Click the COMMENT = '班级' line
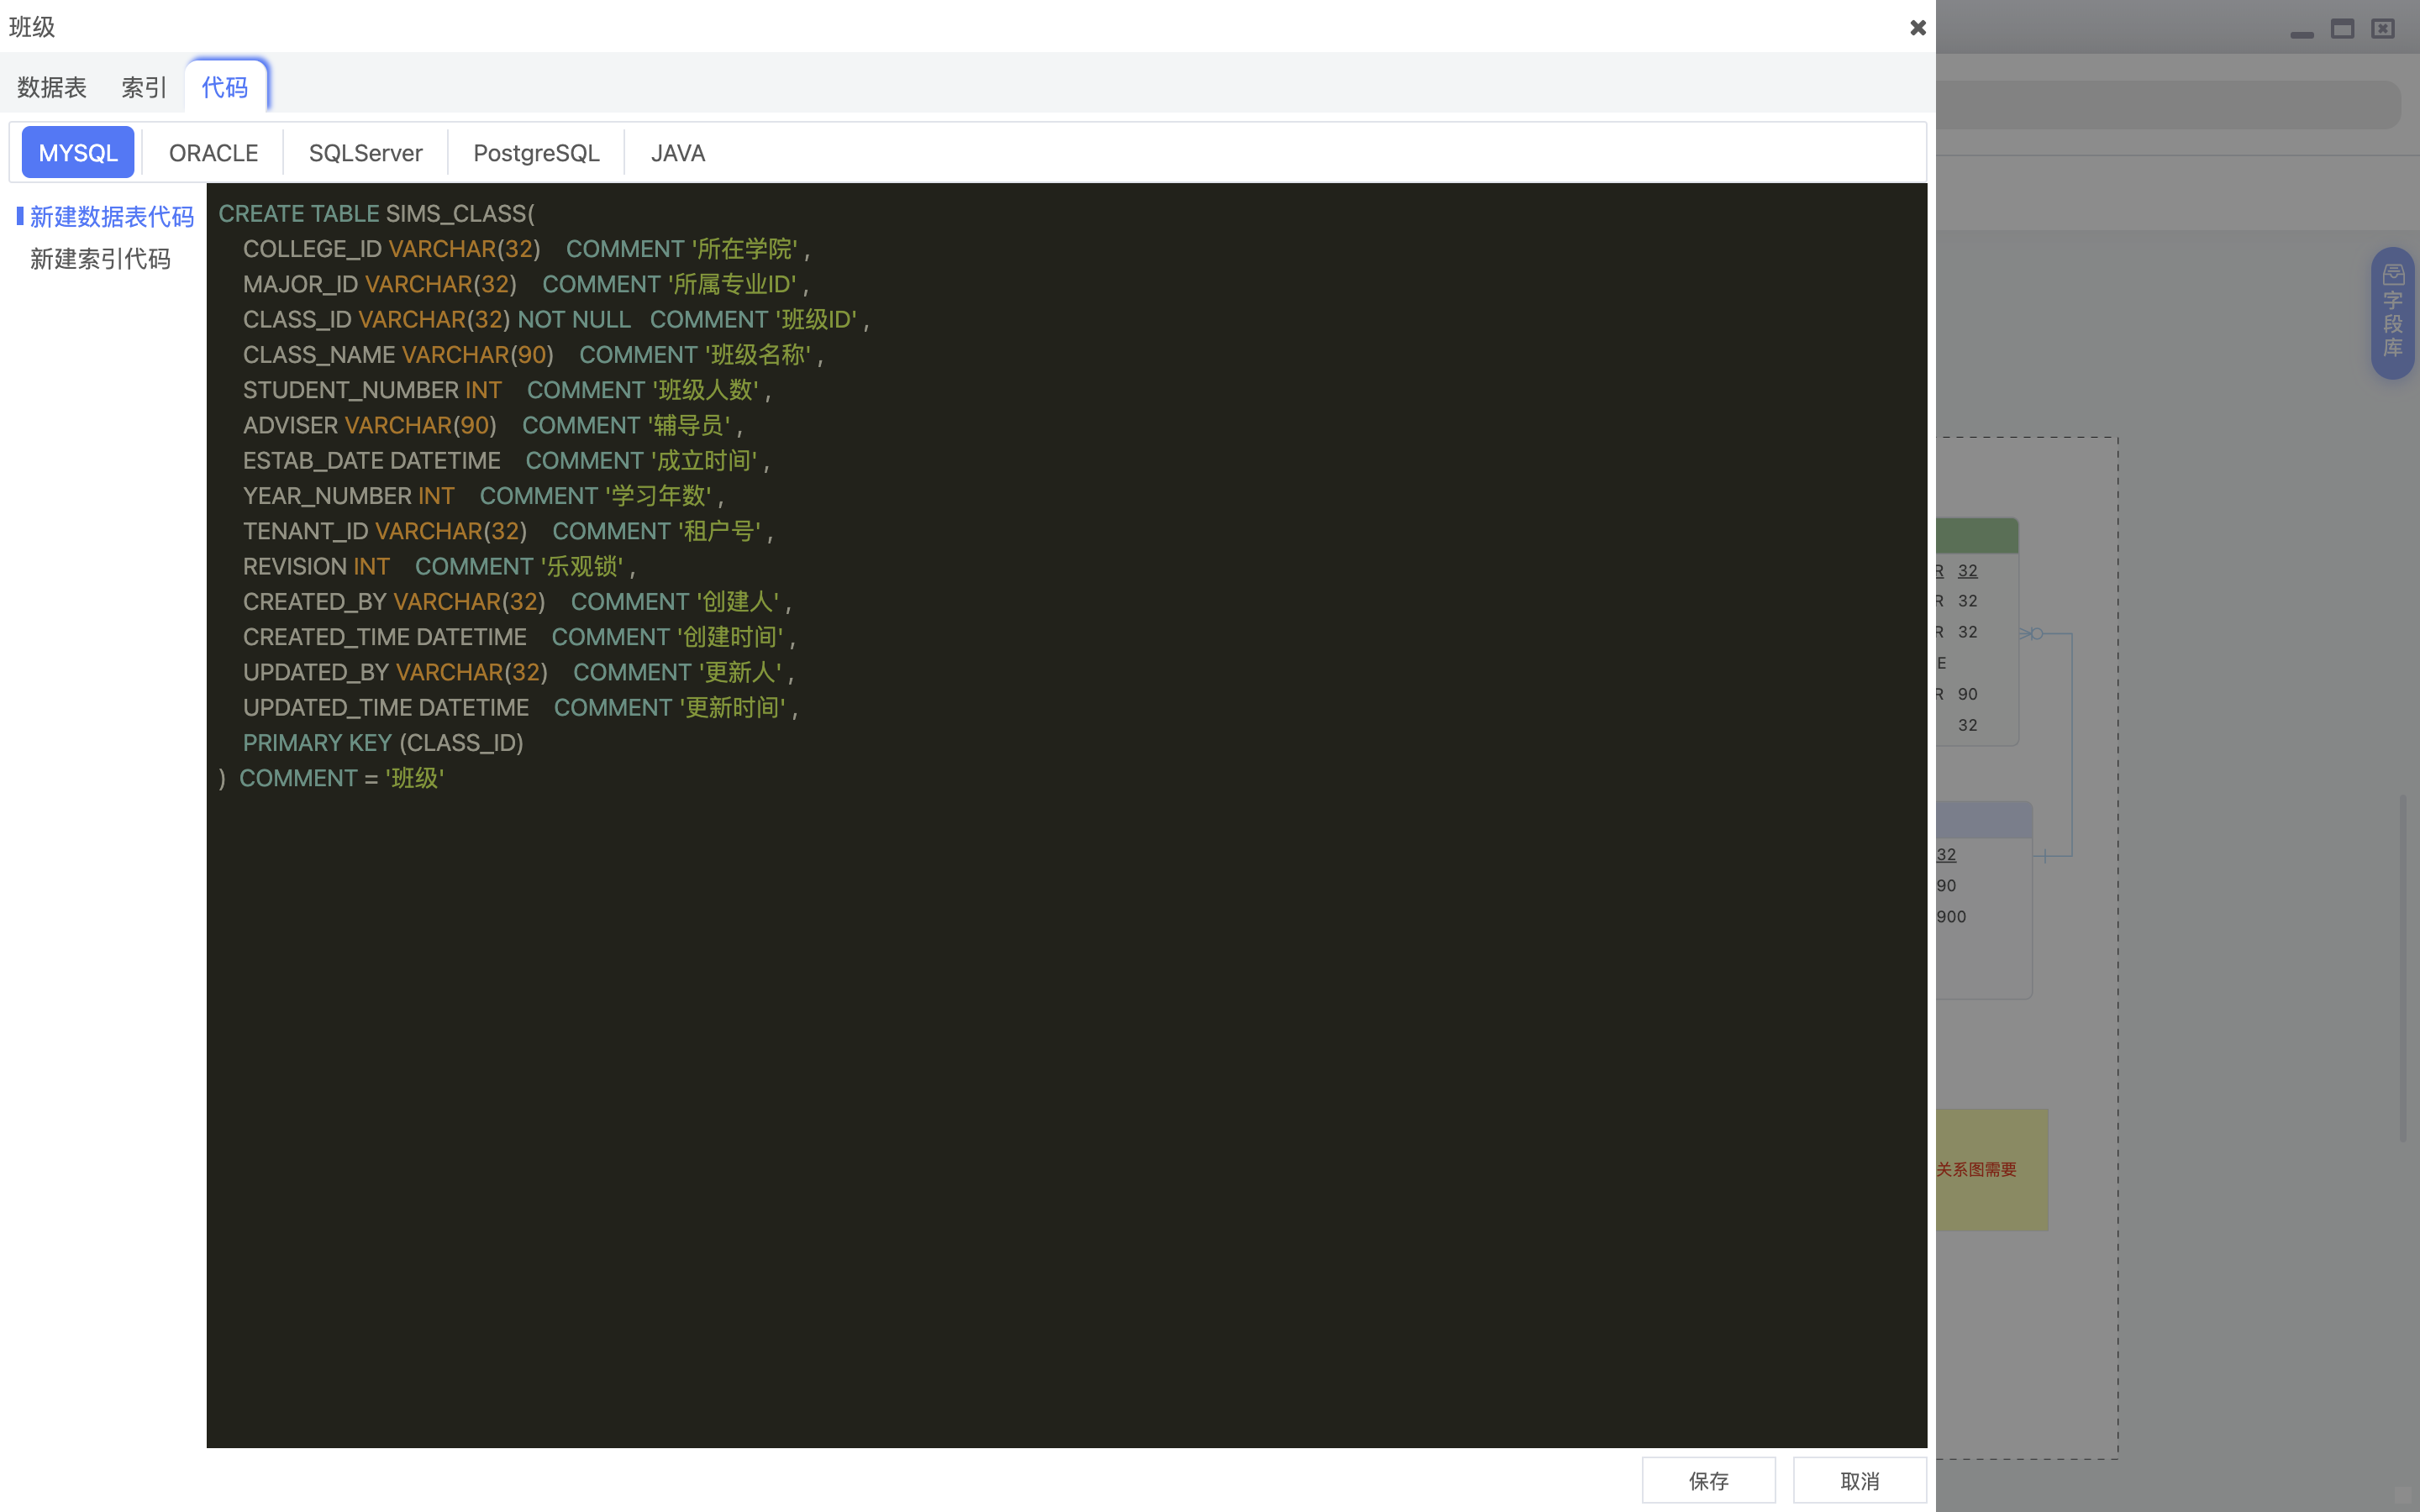2420x1512 pixels. point(332,778)
